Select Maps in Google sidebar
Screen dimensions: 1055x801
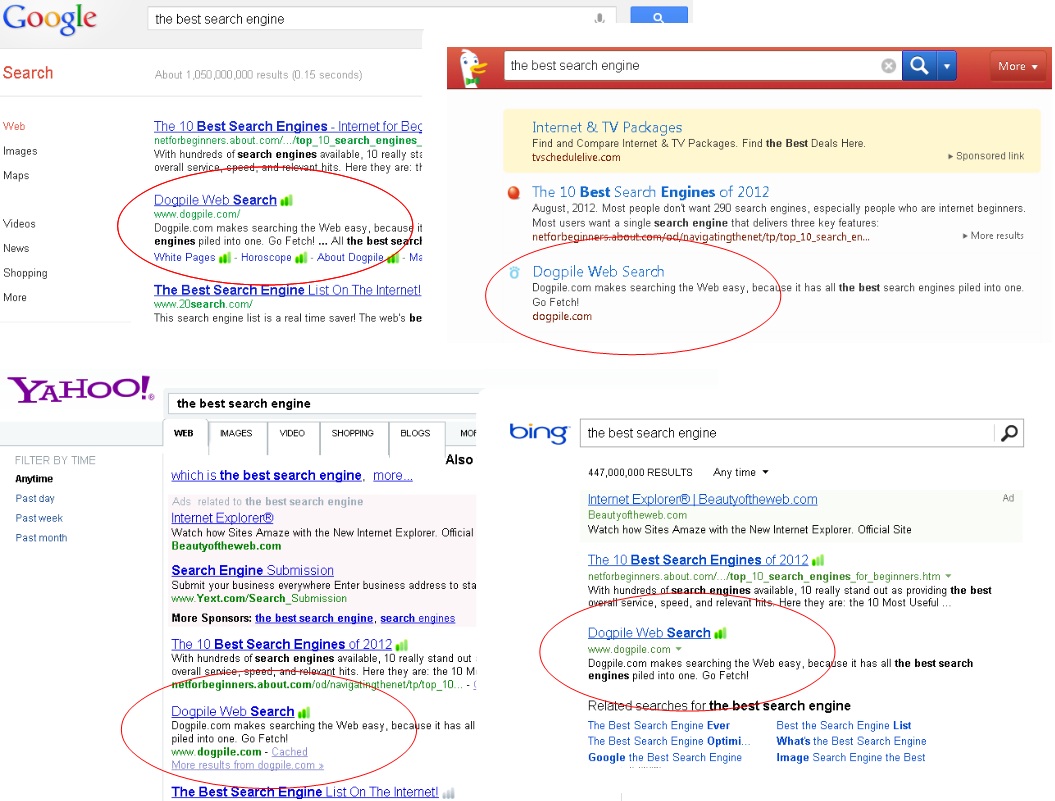[x=16, y=176]
